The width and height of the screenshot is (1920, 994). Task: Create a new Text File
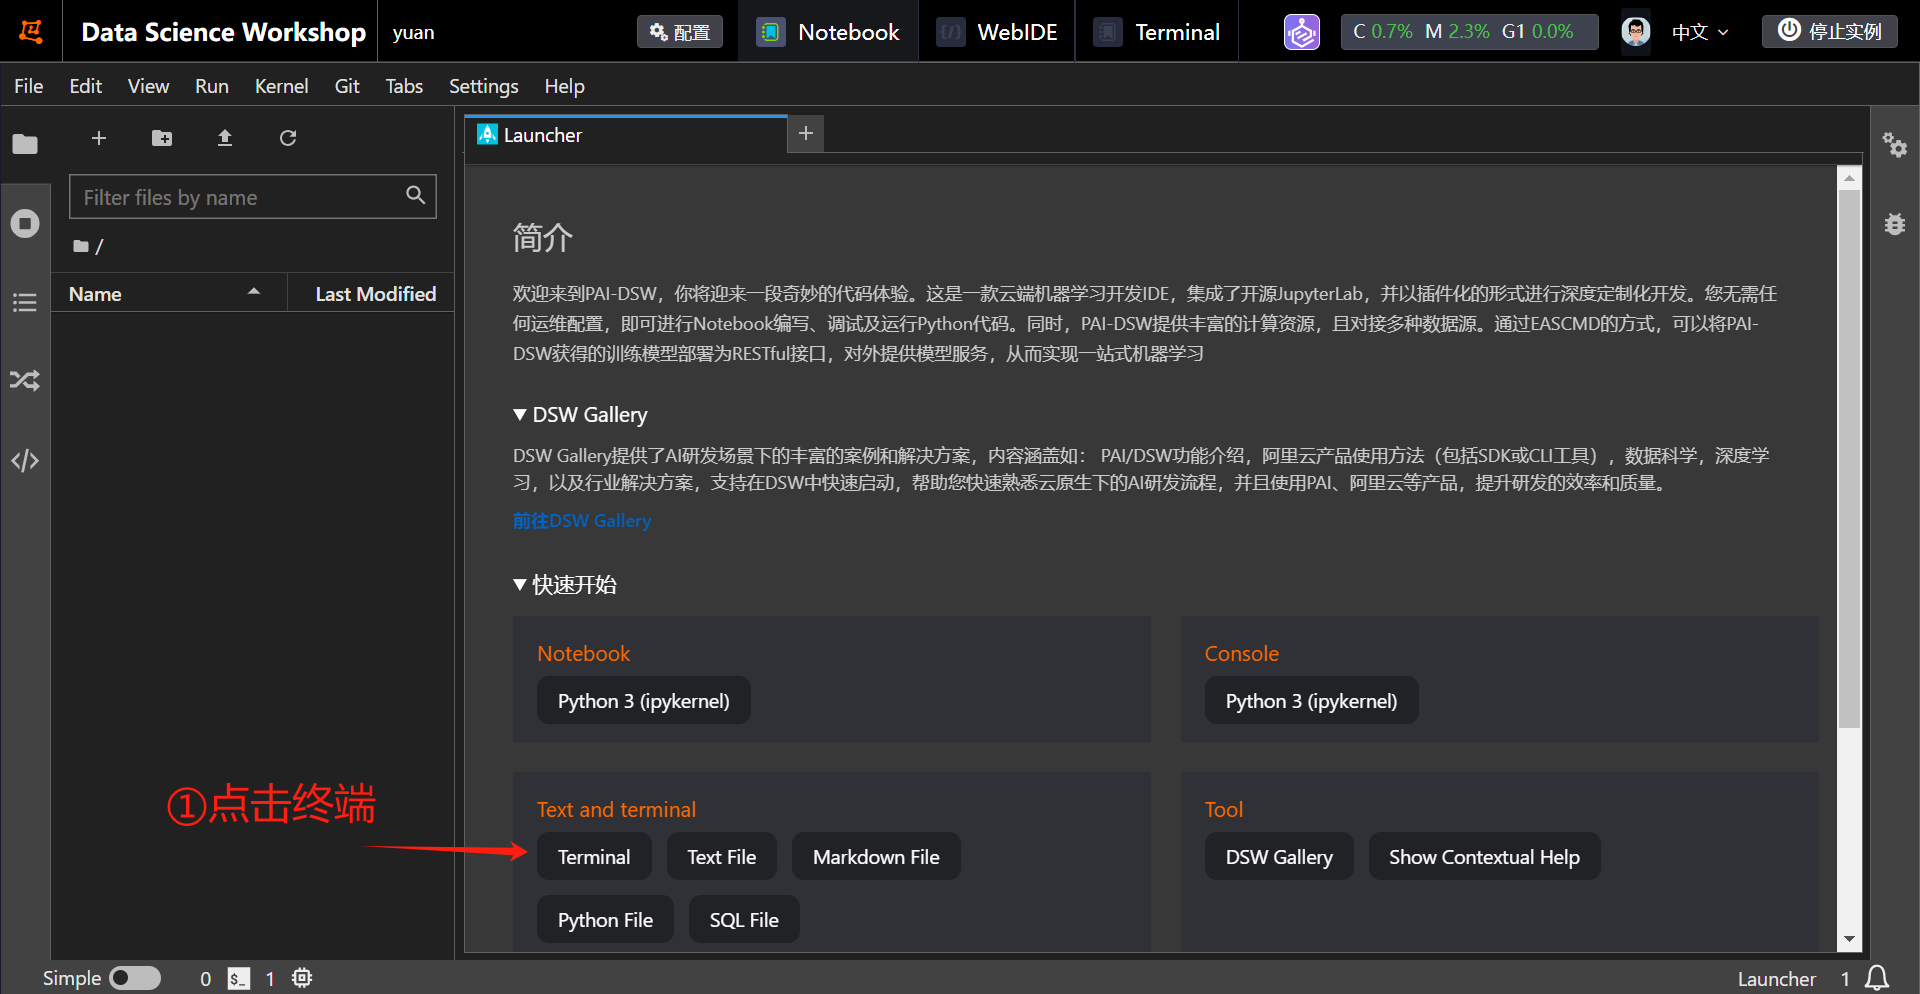click(721, 857)
